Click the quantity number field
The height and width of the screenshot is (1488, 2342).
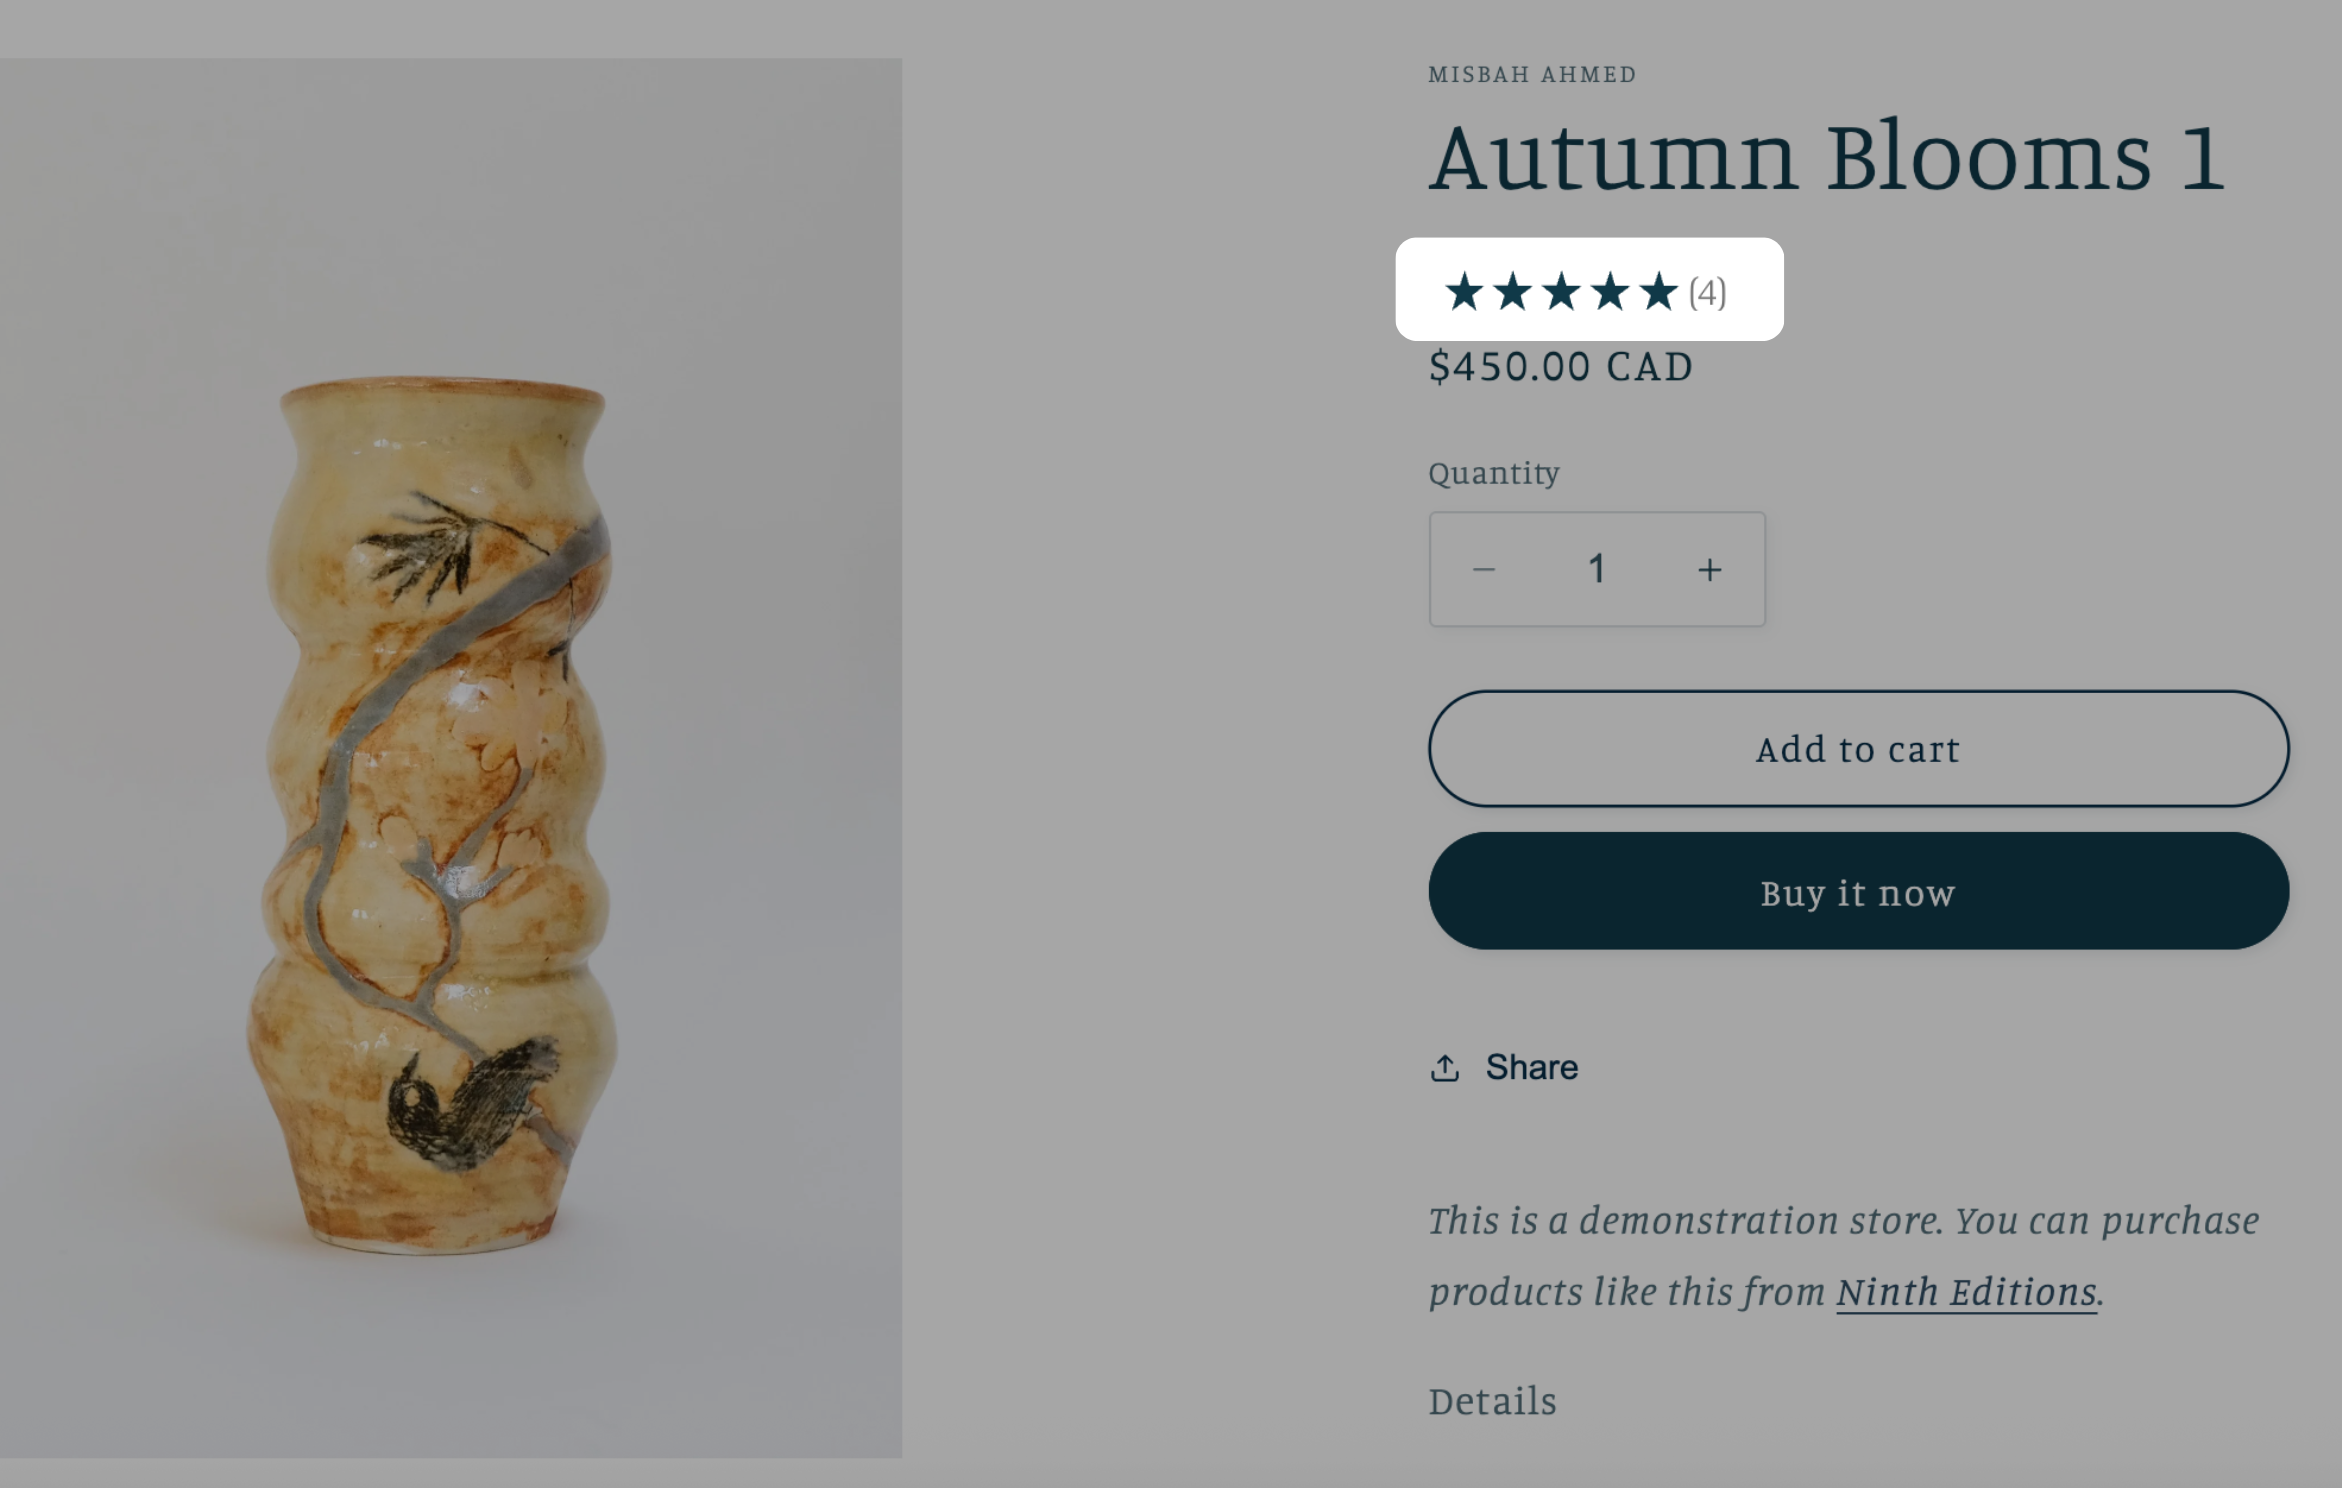point(1597,569)
